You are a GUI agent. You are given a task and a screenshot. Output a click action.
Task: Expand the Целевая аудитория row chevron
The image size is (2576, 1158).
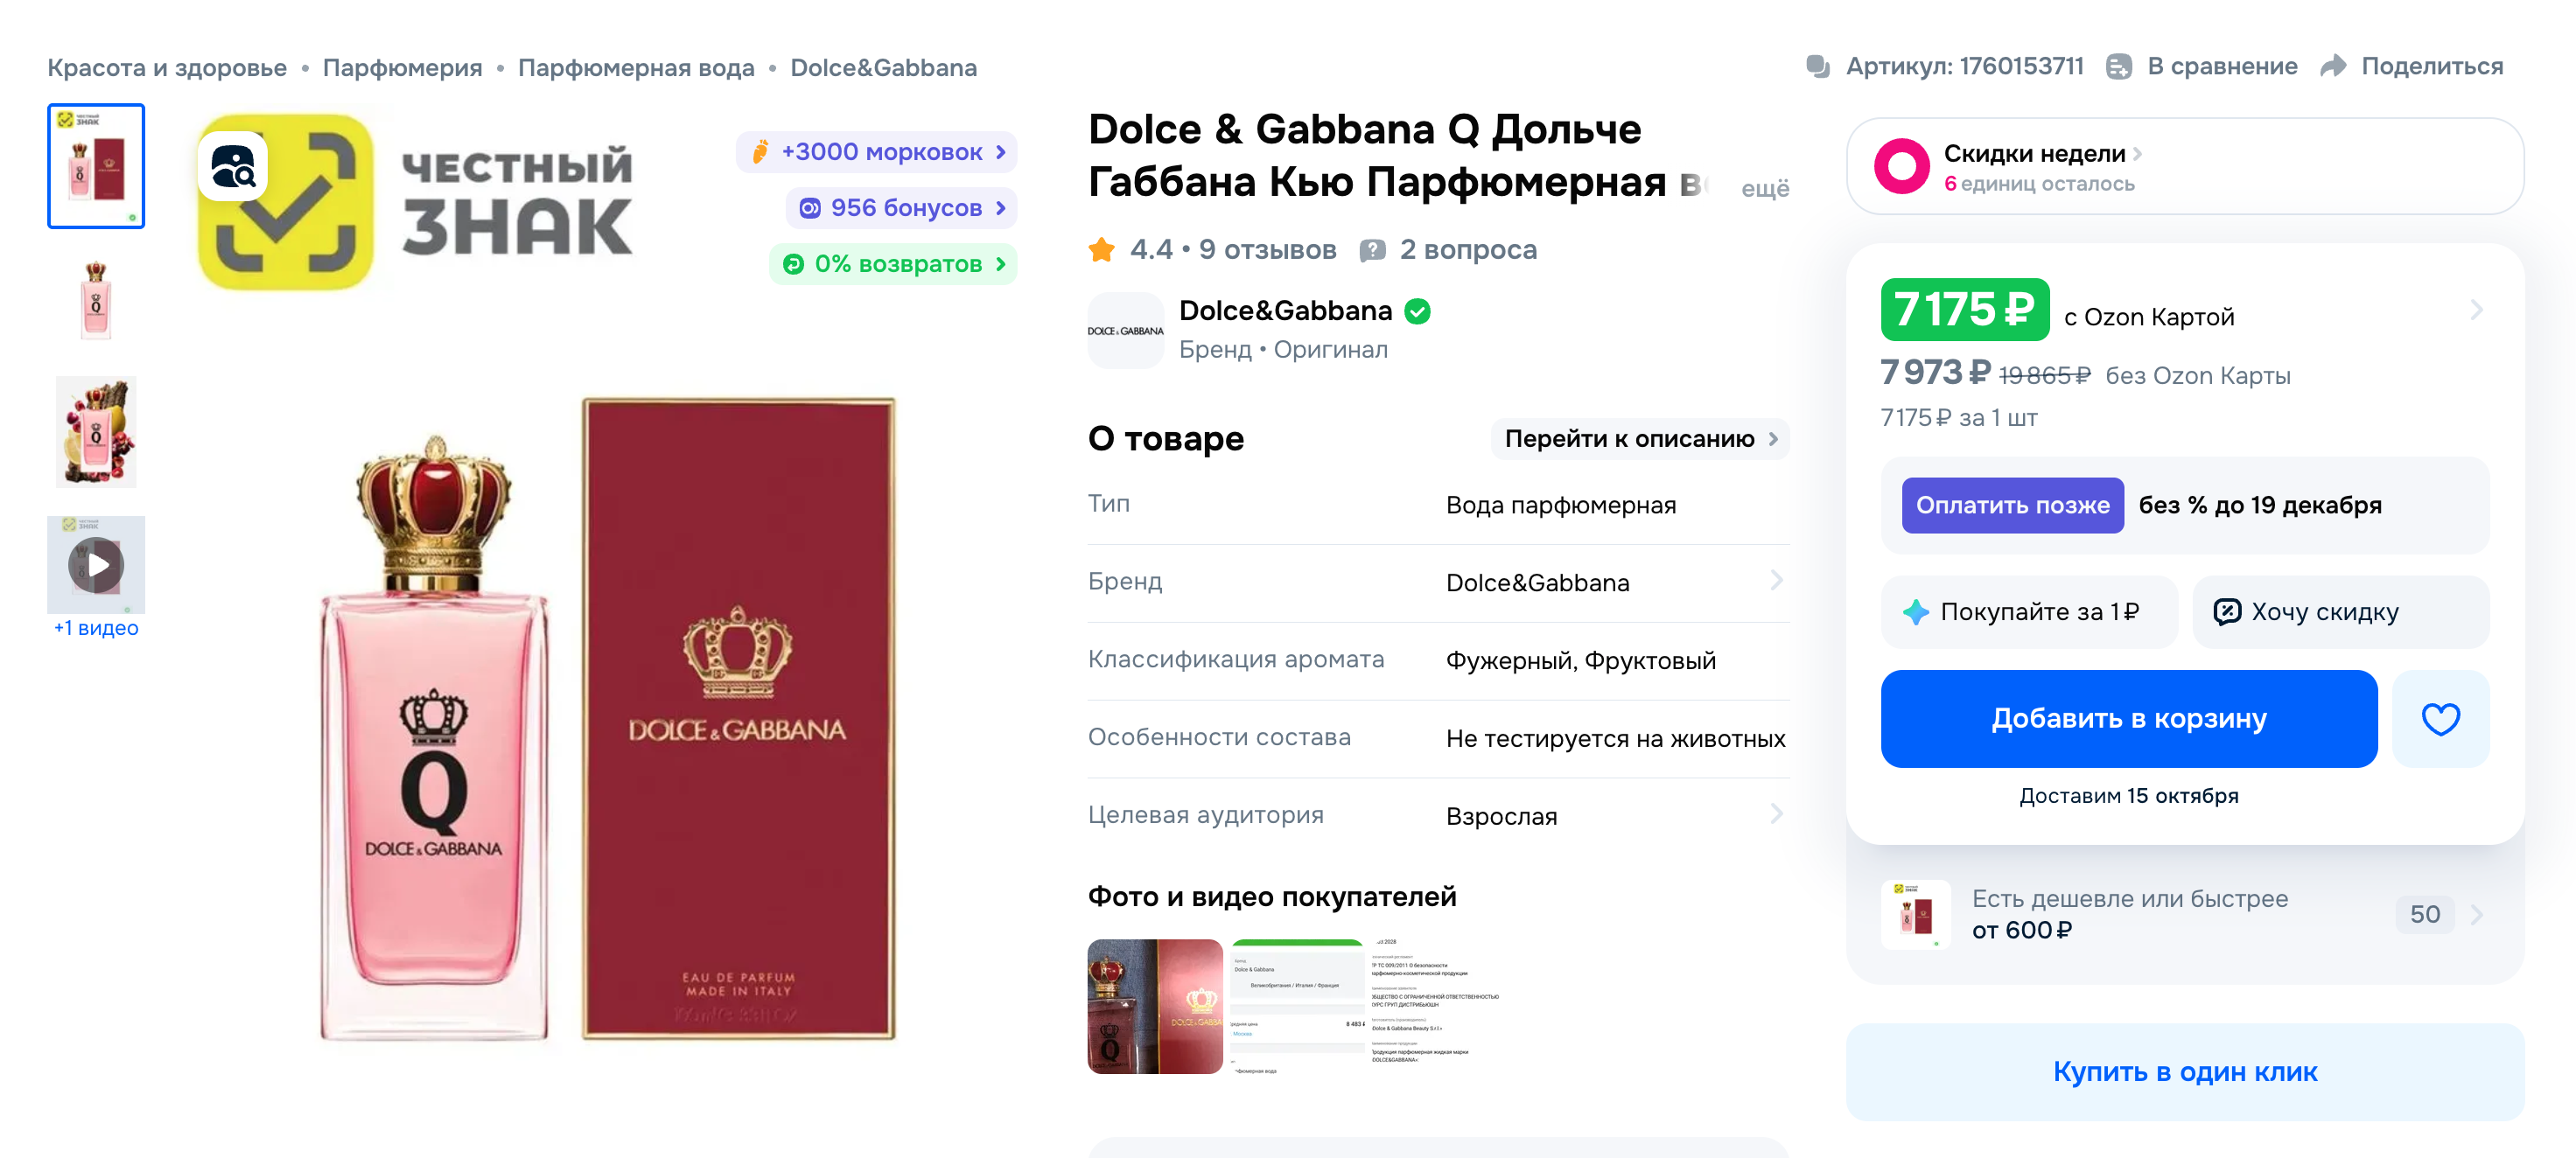[1776, 814]
